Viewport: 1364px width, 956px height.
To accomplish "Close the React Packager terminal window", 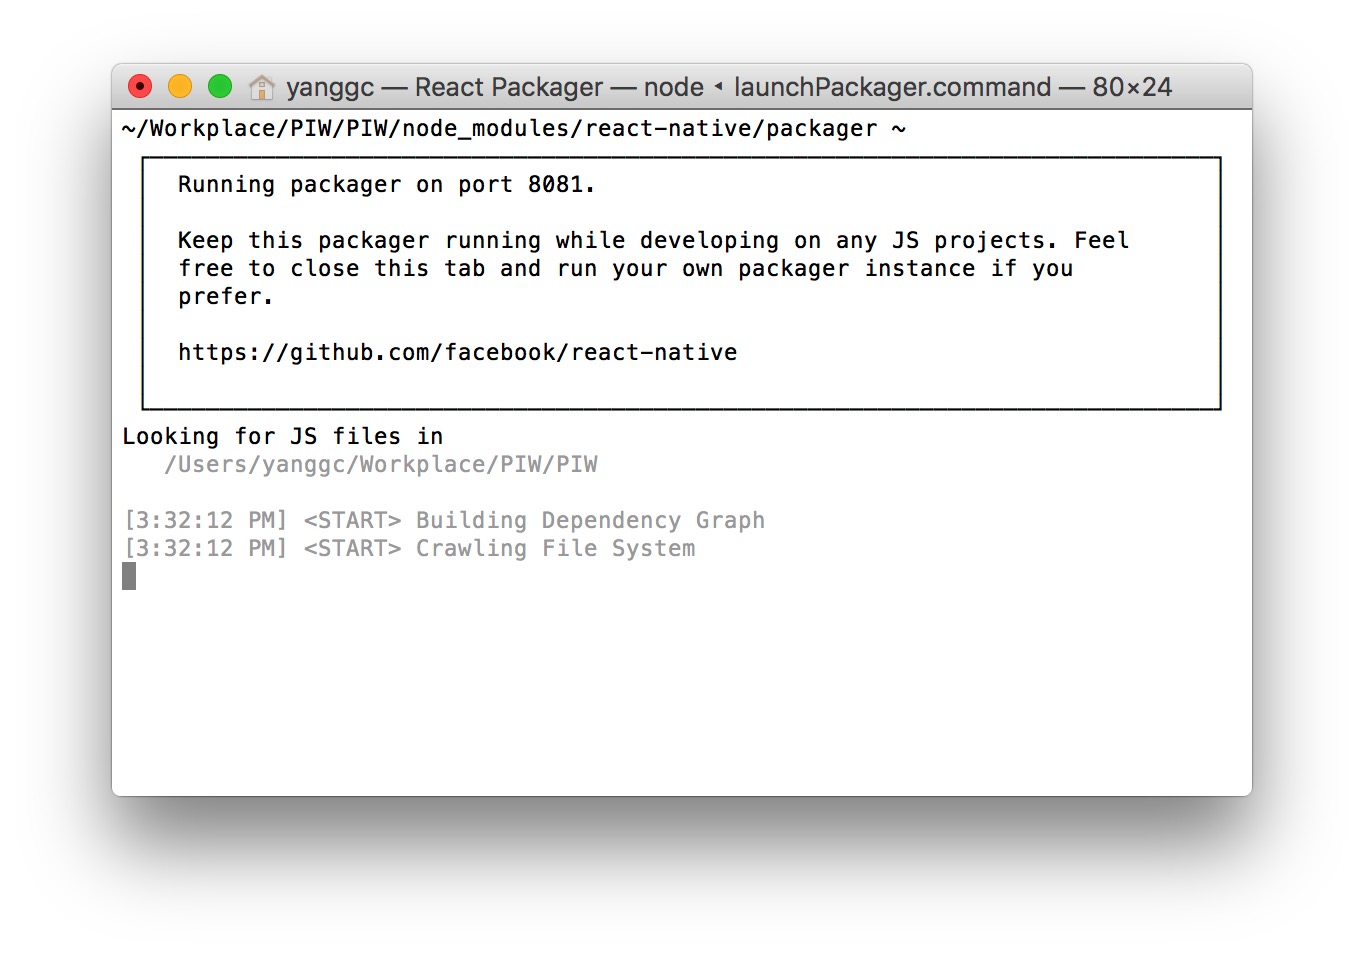I will 140,87.
